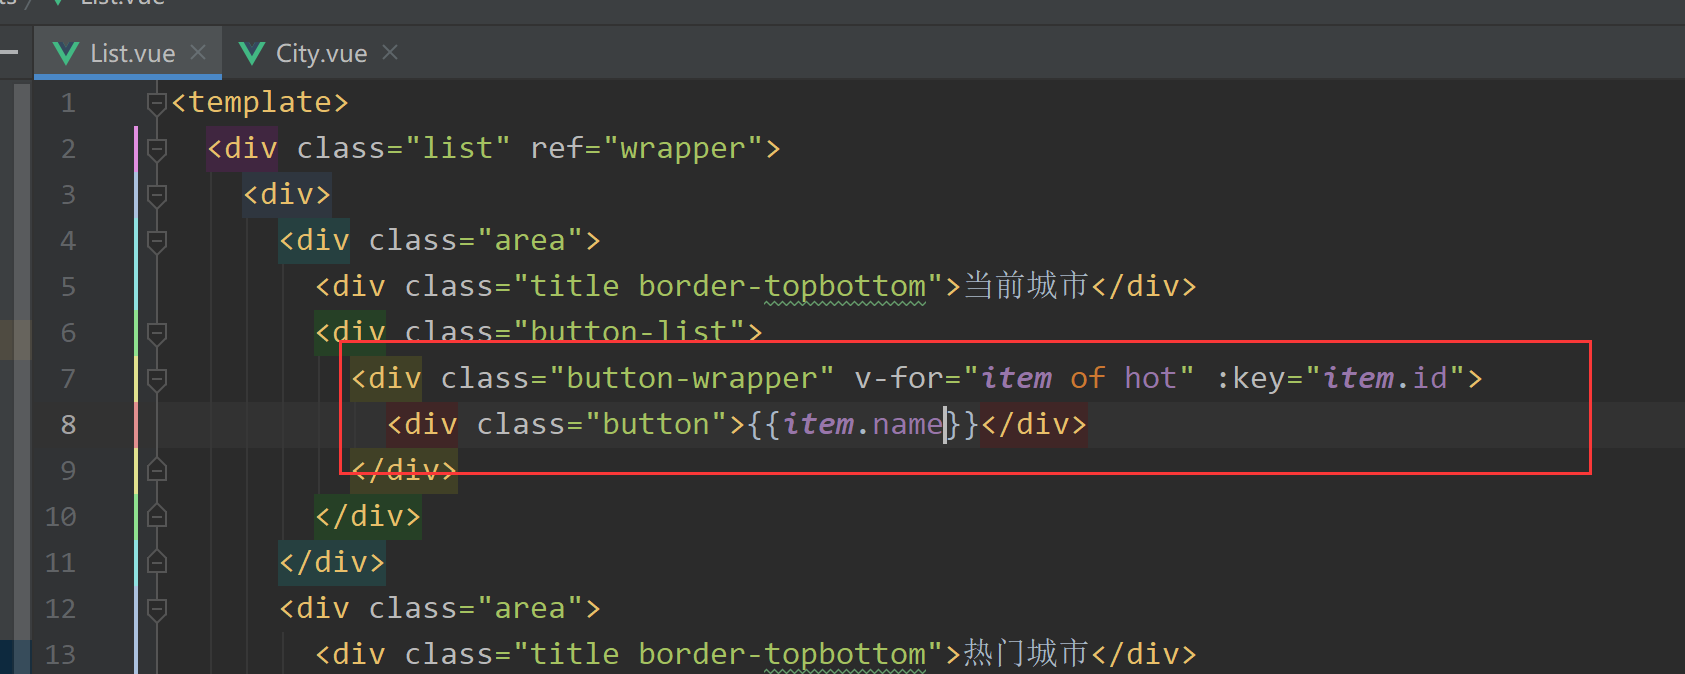Viewport: 1685px width, 674px height.
Task: Click the fold end marker at line 10
Action: point(157,515)
